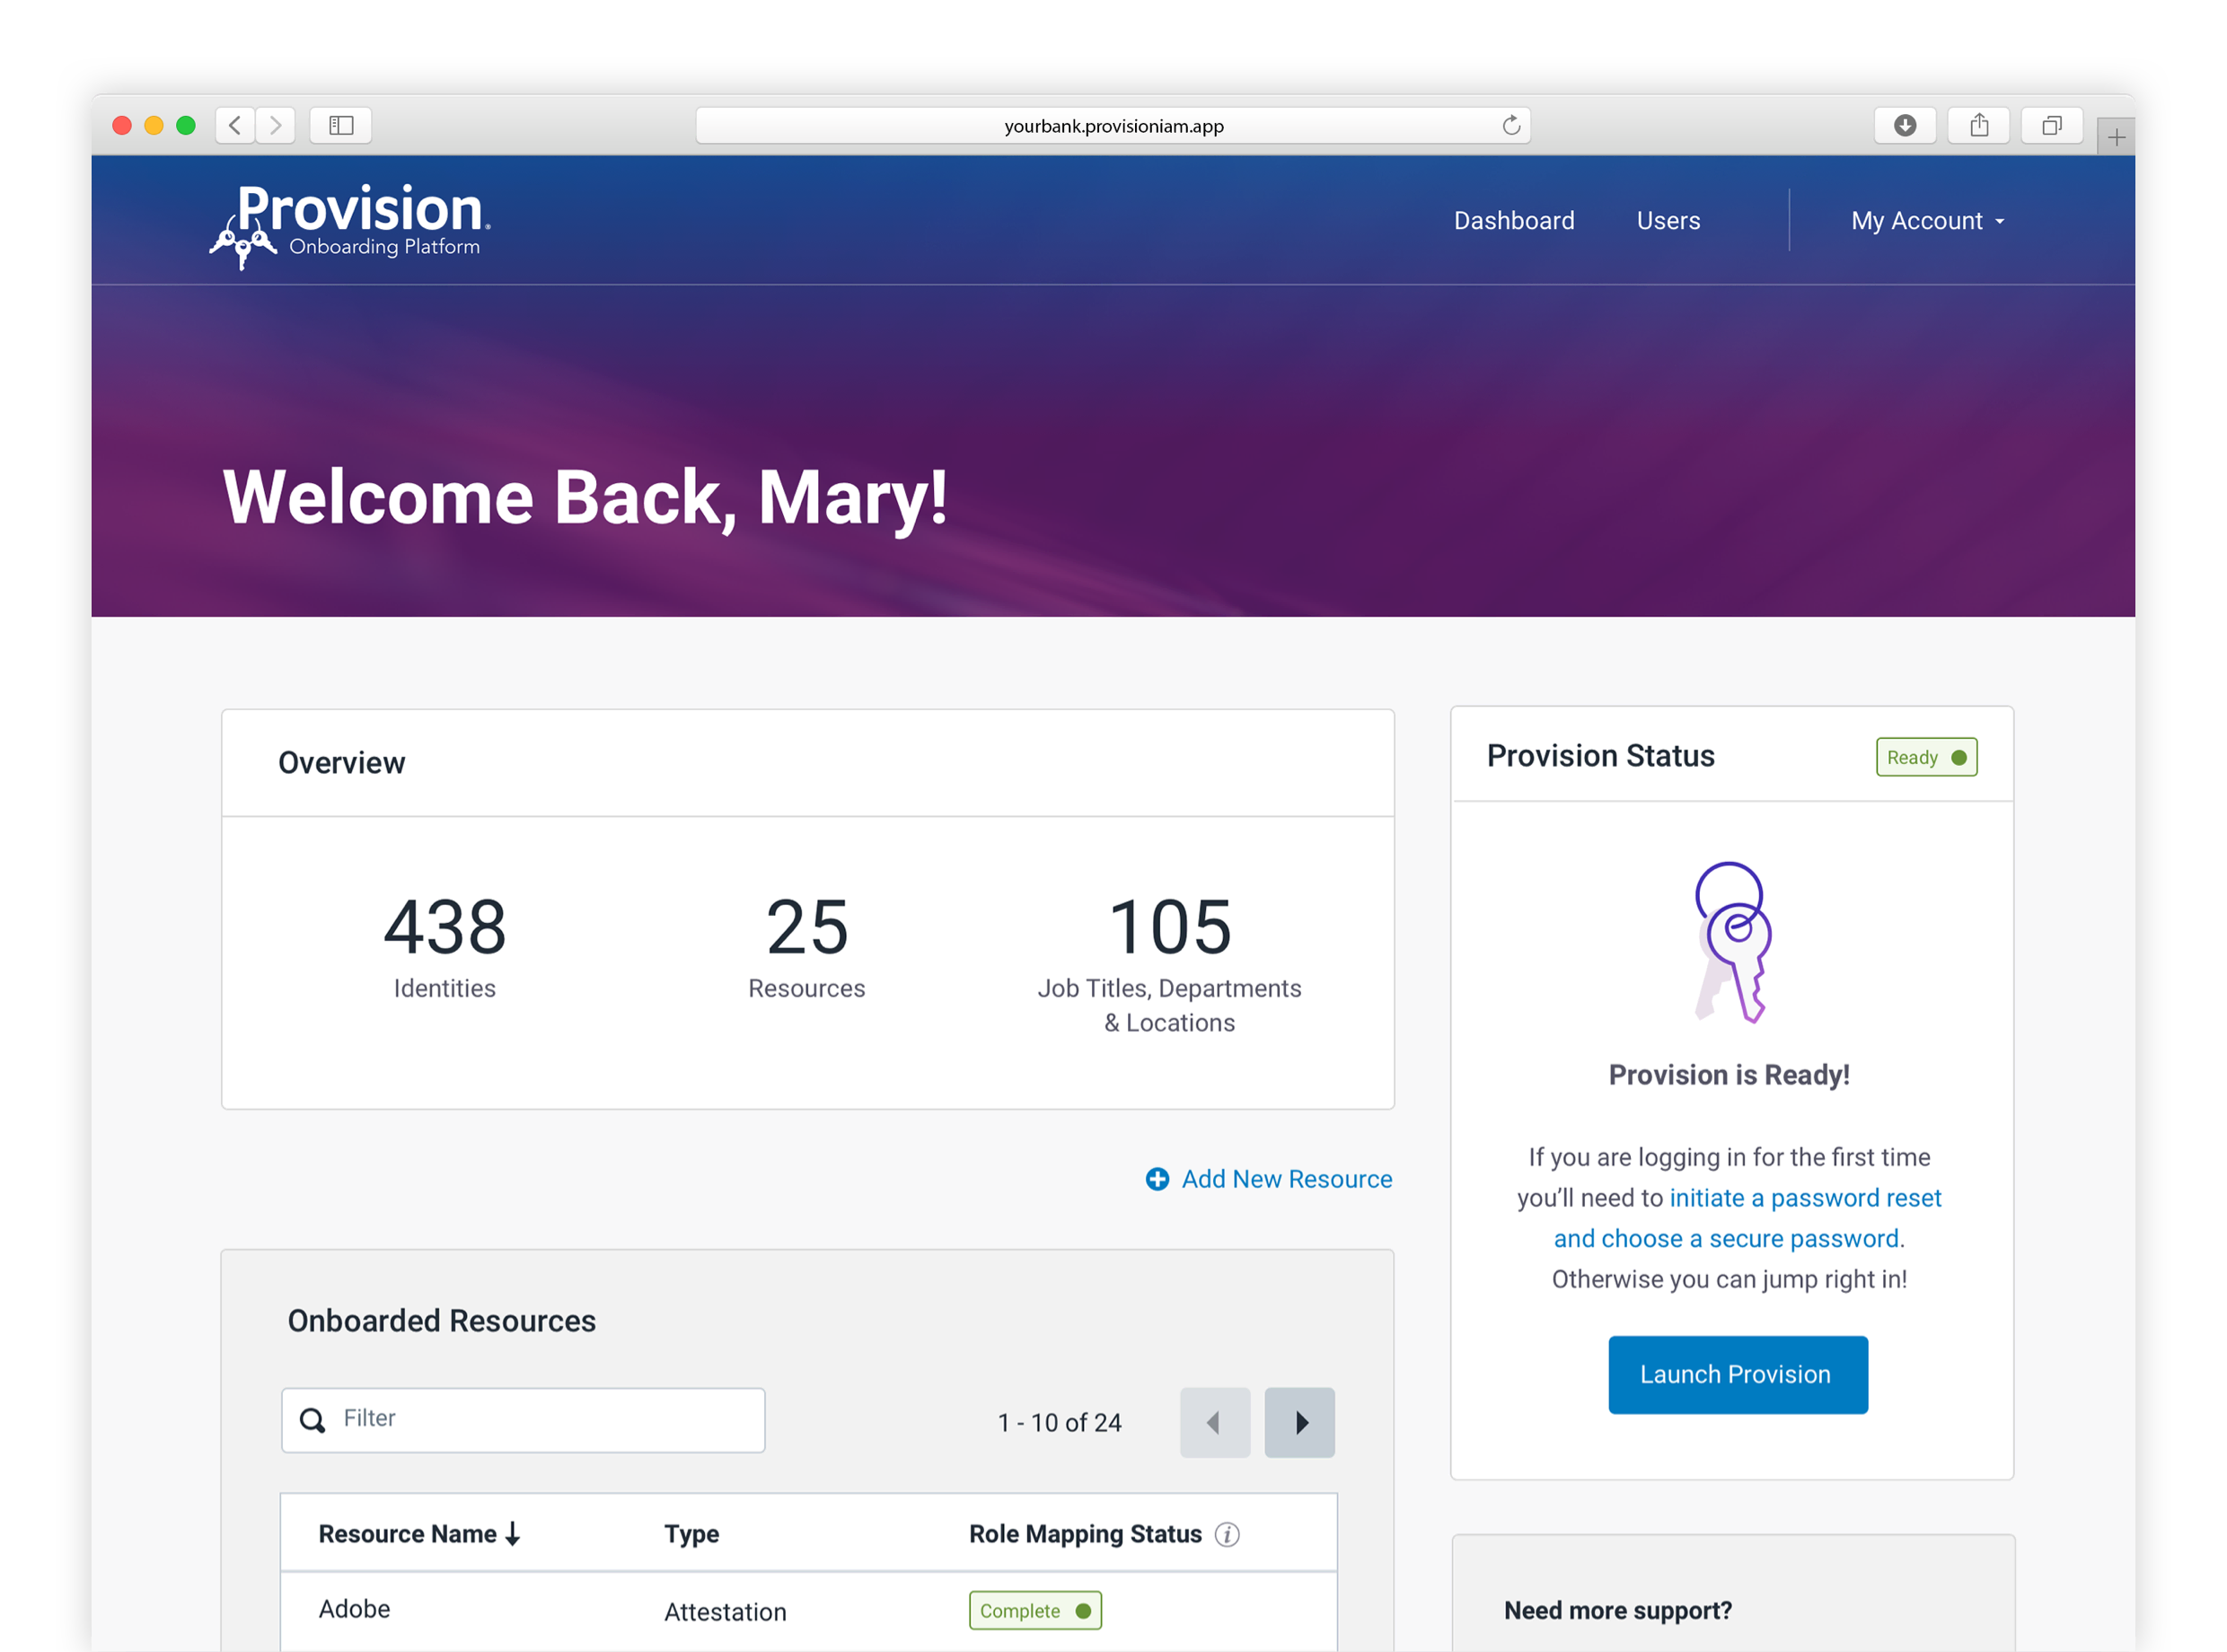Open the info tooltip beside Role Mapping Status
Screen dimensions: 2227x1652
click(x=1227, y=1534)
